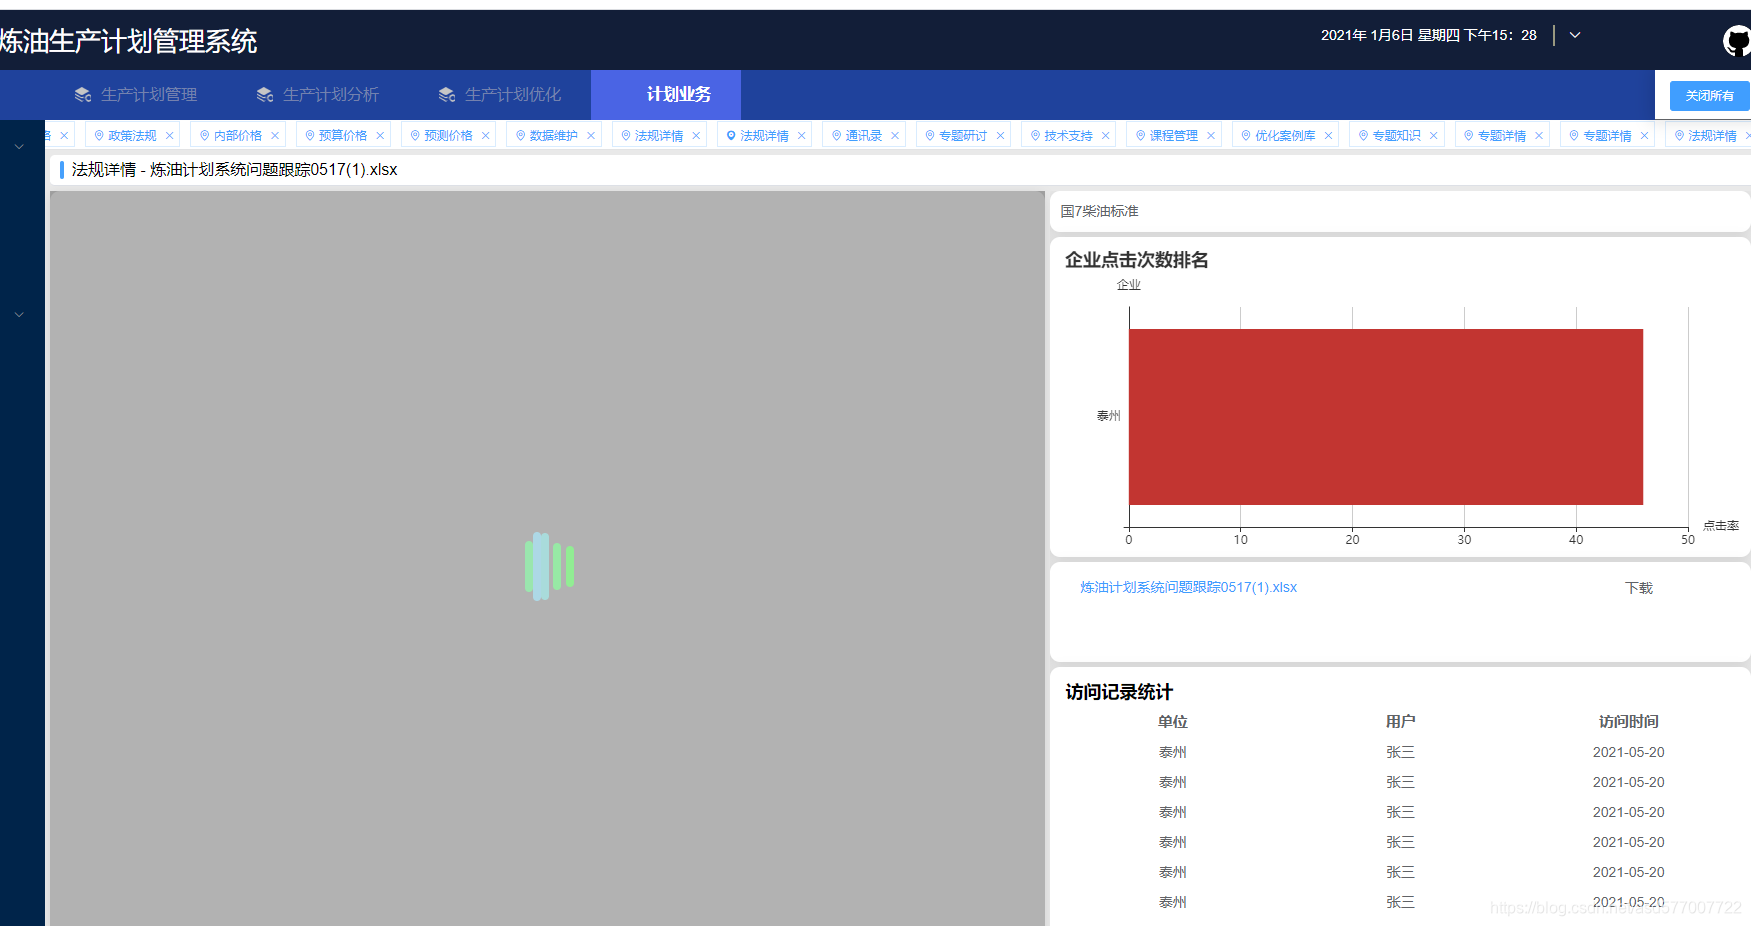Click the 企业 axis title above the chart
The height and width of the screenshot is (926, 1751).
point(1129,285)
